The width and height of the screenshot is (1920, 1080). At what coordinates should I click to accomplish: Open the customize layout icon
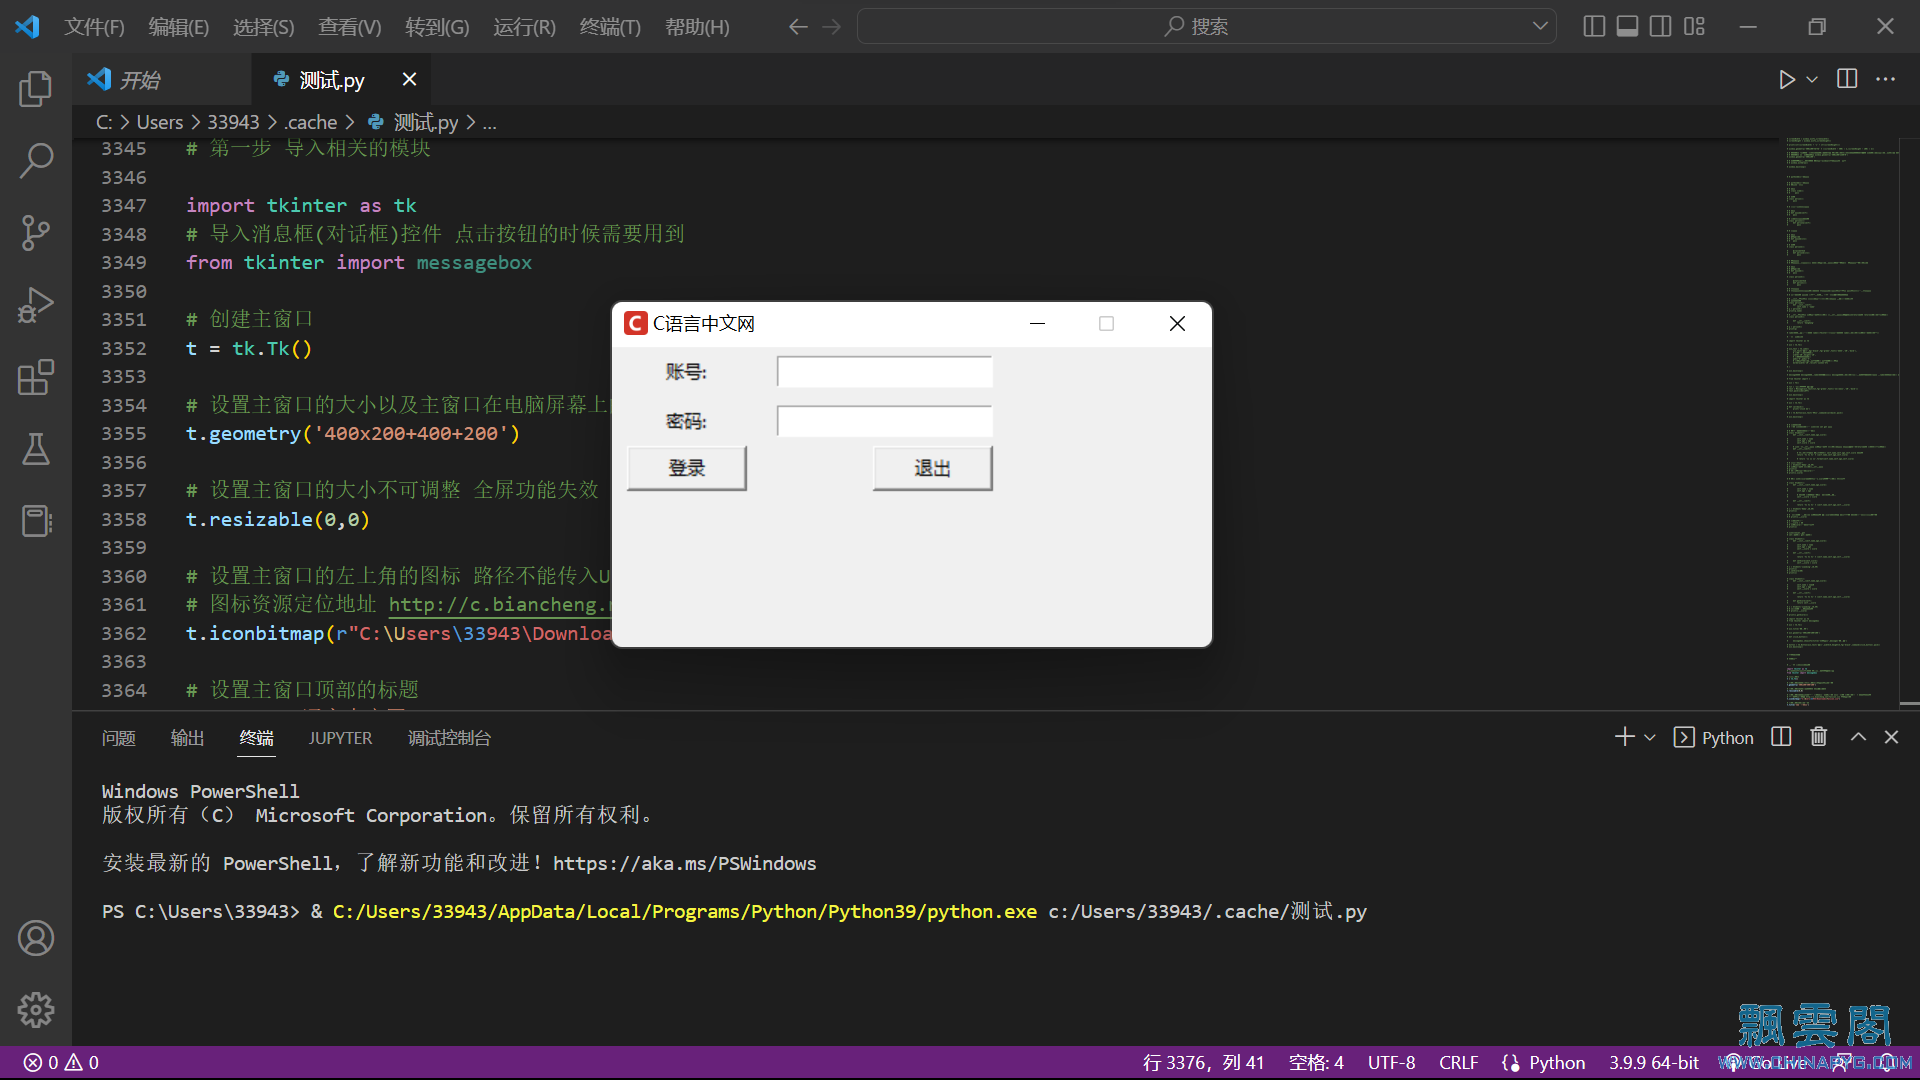pos(1694,26)
